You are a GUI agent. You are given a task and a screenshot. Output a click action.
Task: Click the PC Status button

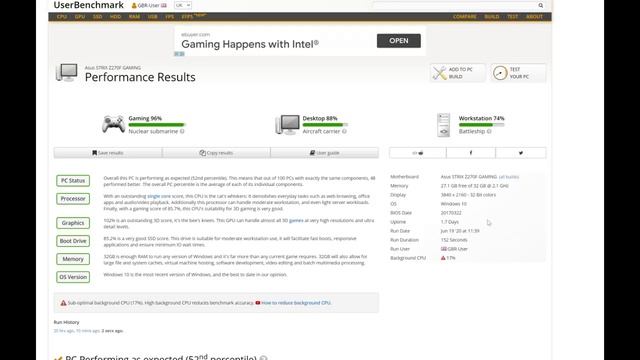(73, 180)
